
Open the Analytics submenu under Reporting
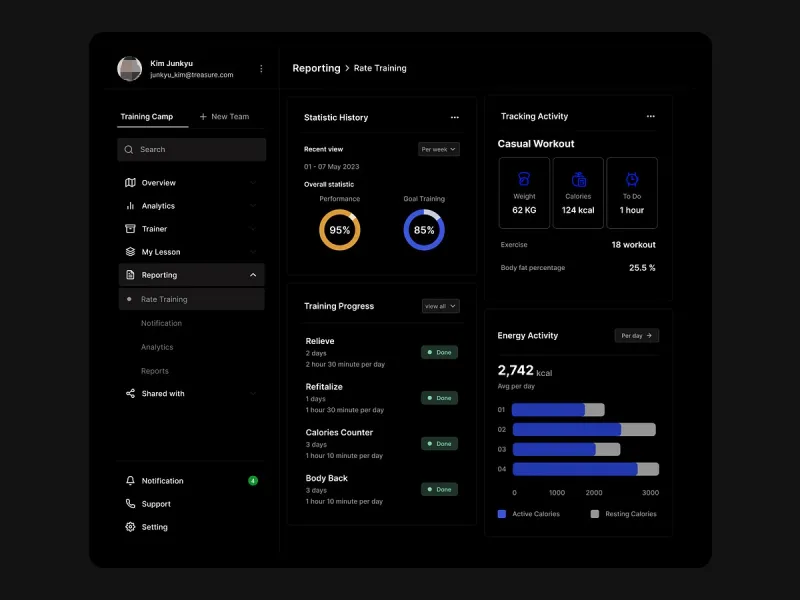click(x=157, y=347)
